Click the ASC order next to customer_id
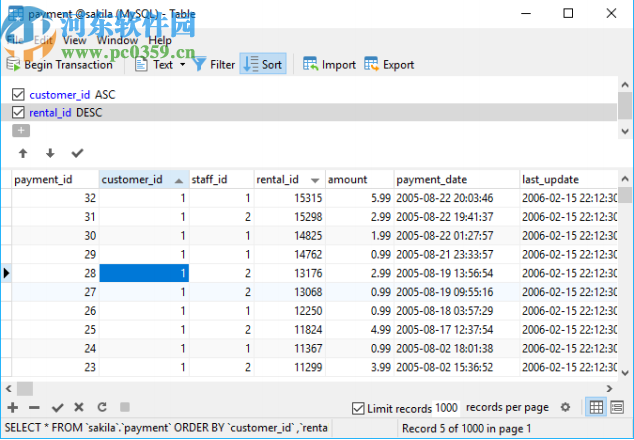 click(x=105, y=94)
